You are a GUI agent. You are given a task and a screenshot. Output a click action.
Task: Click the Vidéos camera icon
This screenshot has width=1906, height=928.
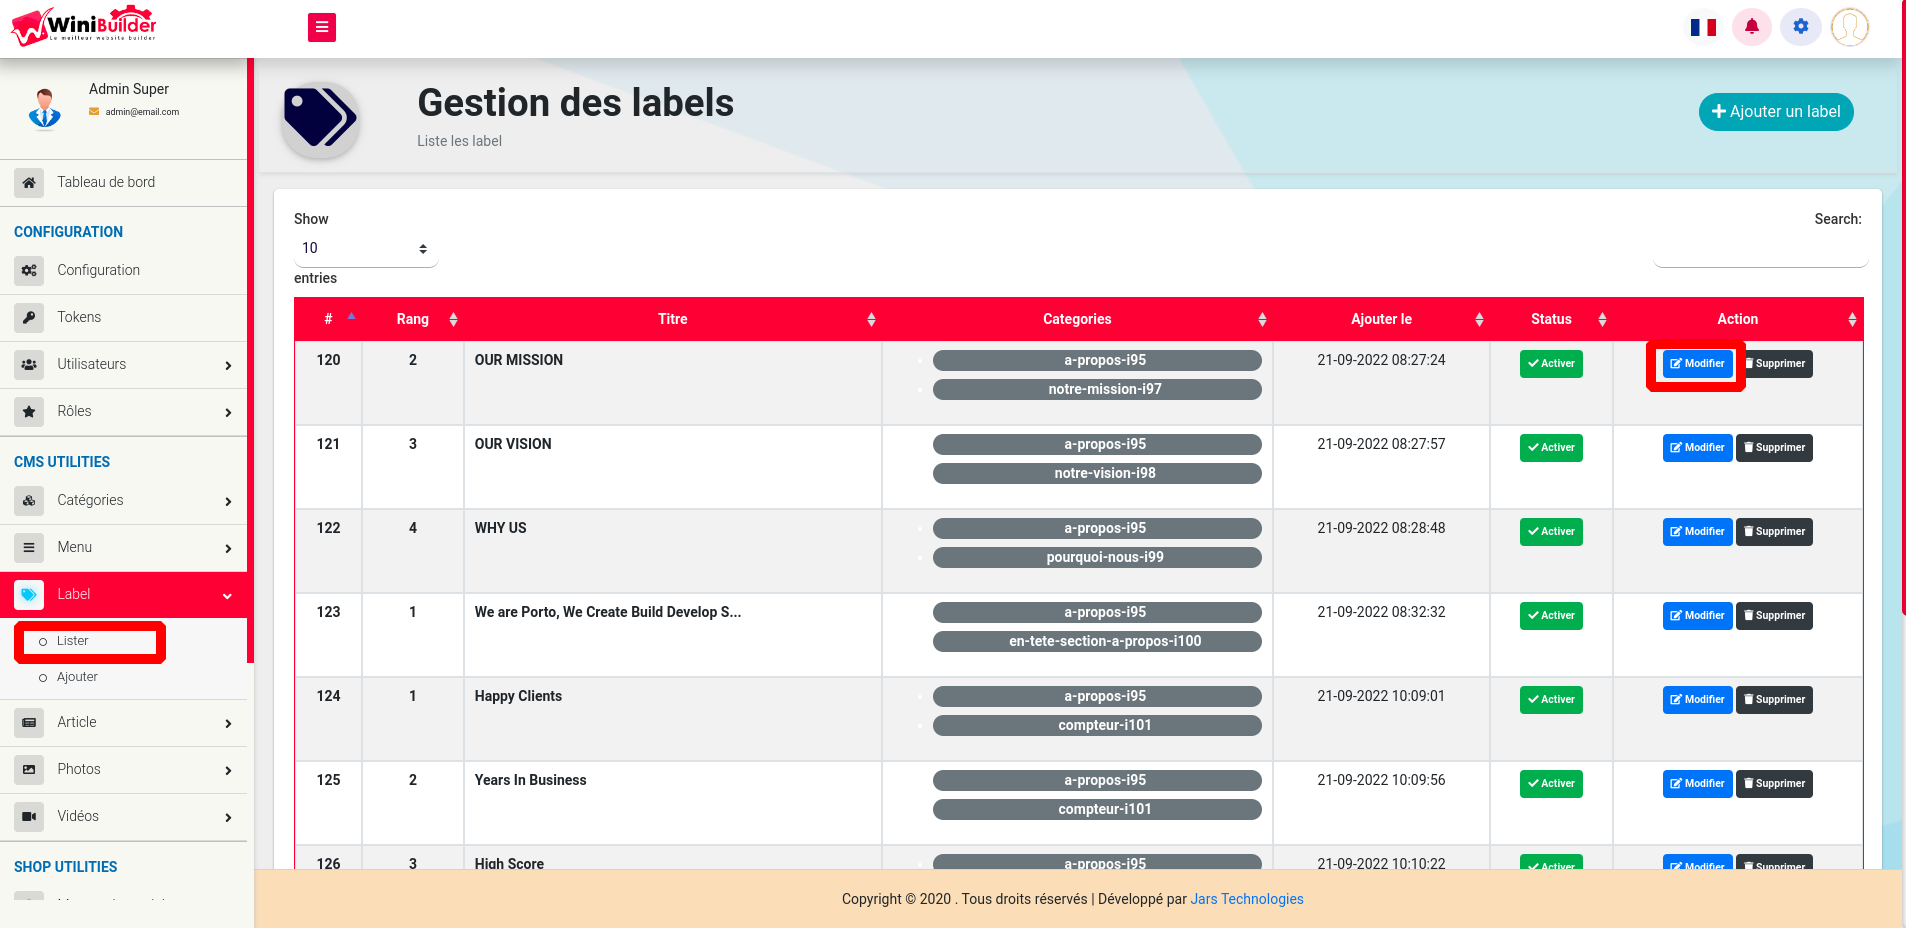pos(29,817)
